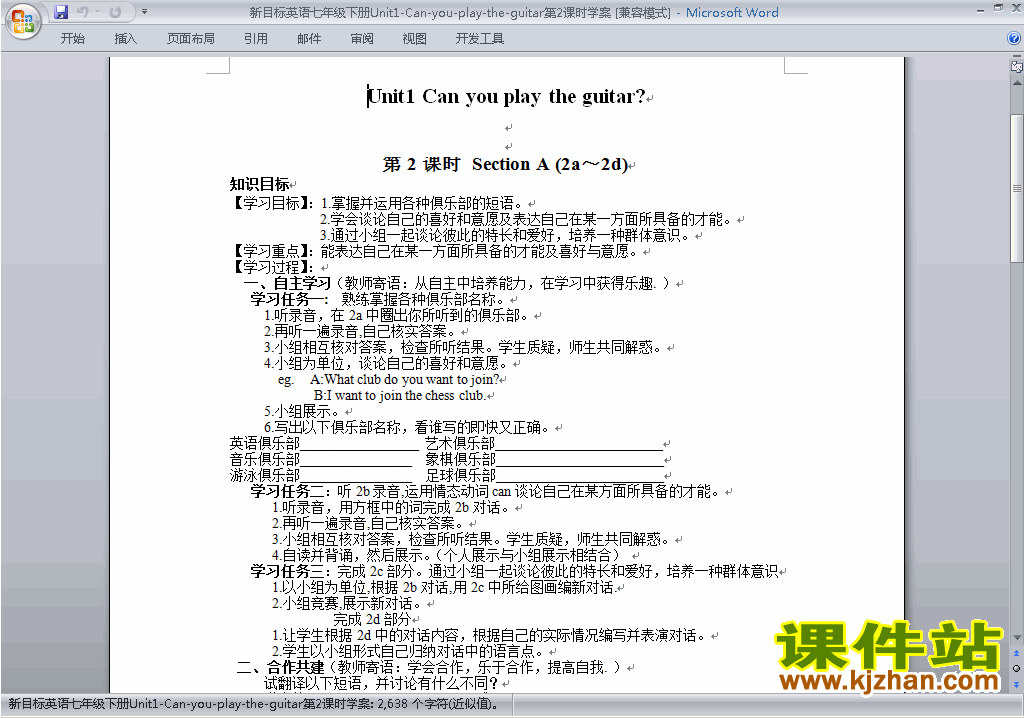Minimize the Word window
The width and height of the screenshot is (1024, 718).
click(x=980, y=10)
